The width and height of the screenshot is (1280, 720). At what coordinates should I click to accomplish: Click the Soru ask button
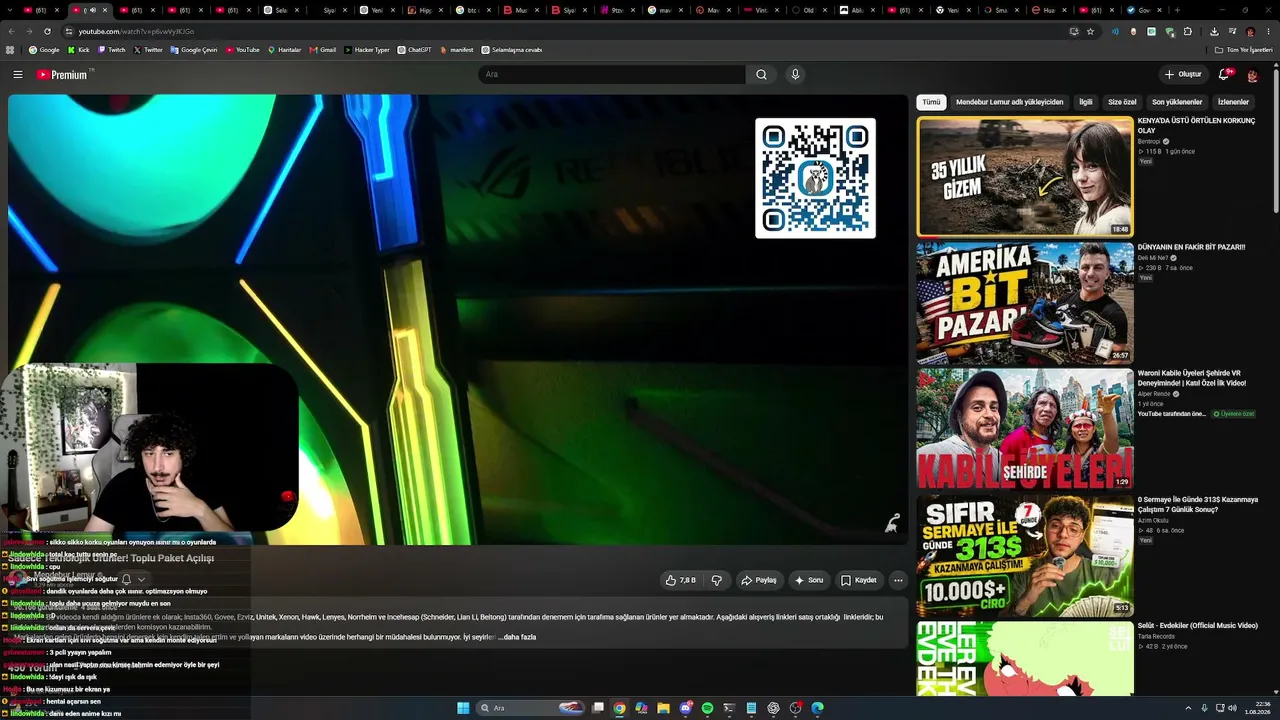click(809, 580)
